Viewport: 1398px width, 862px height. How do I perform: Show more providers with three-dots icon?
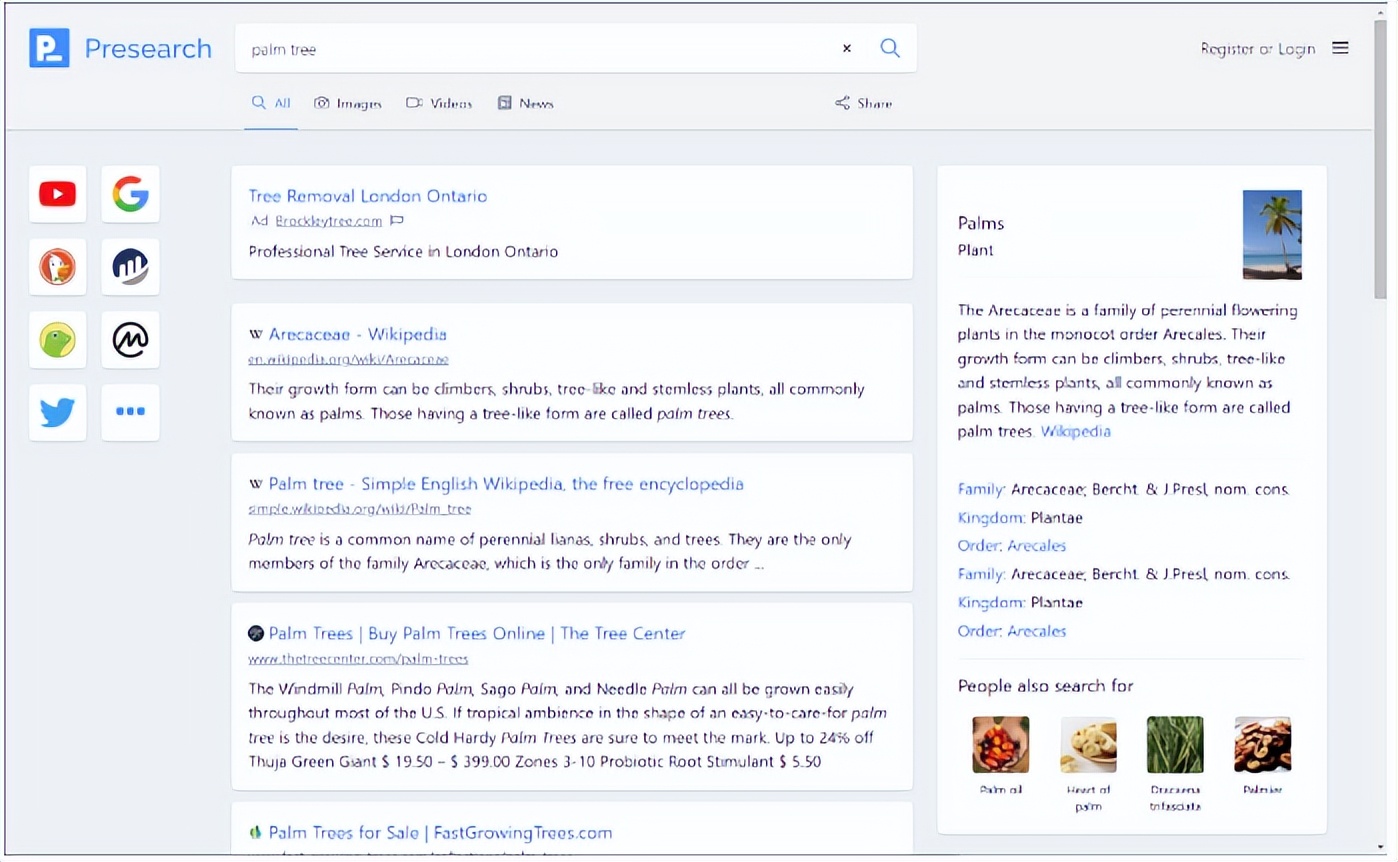(130, 412)
